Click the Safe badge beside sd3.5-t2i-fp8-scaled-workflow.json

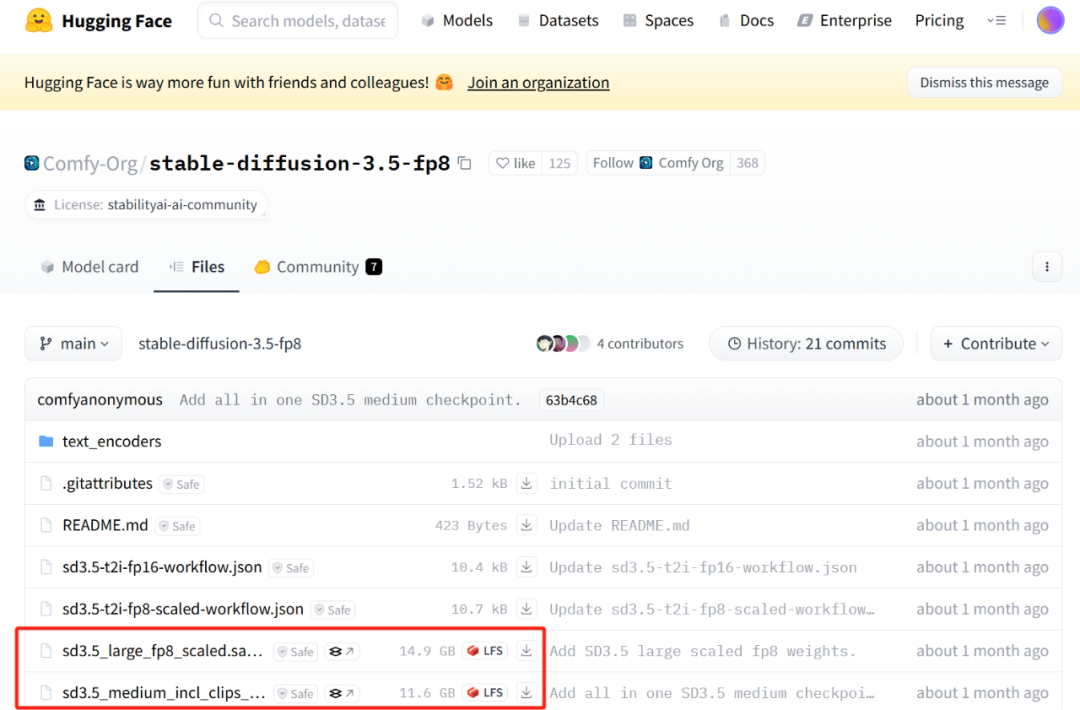point(333,610)
